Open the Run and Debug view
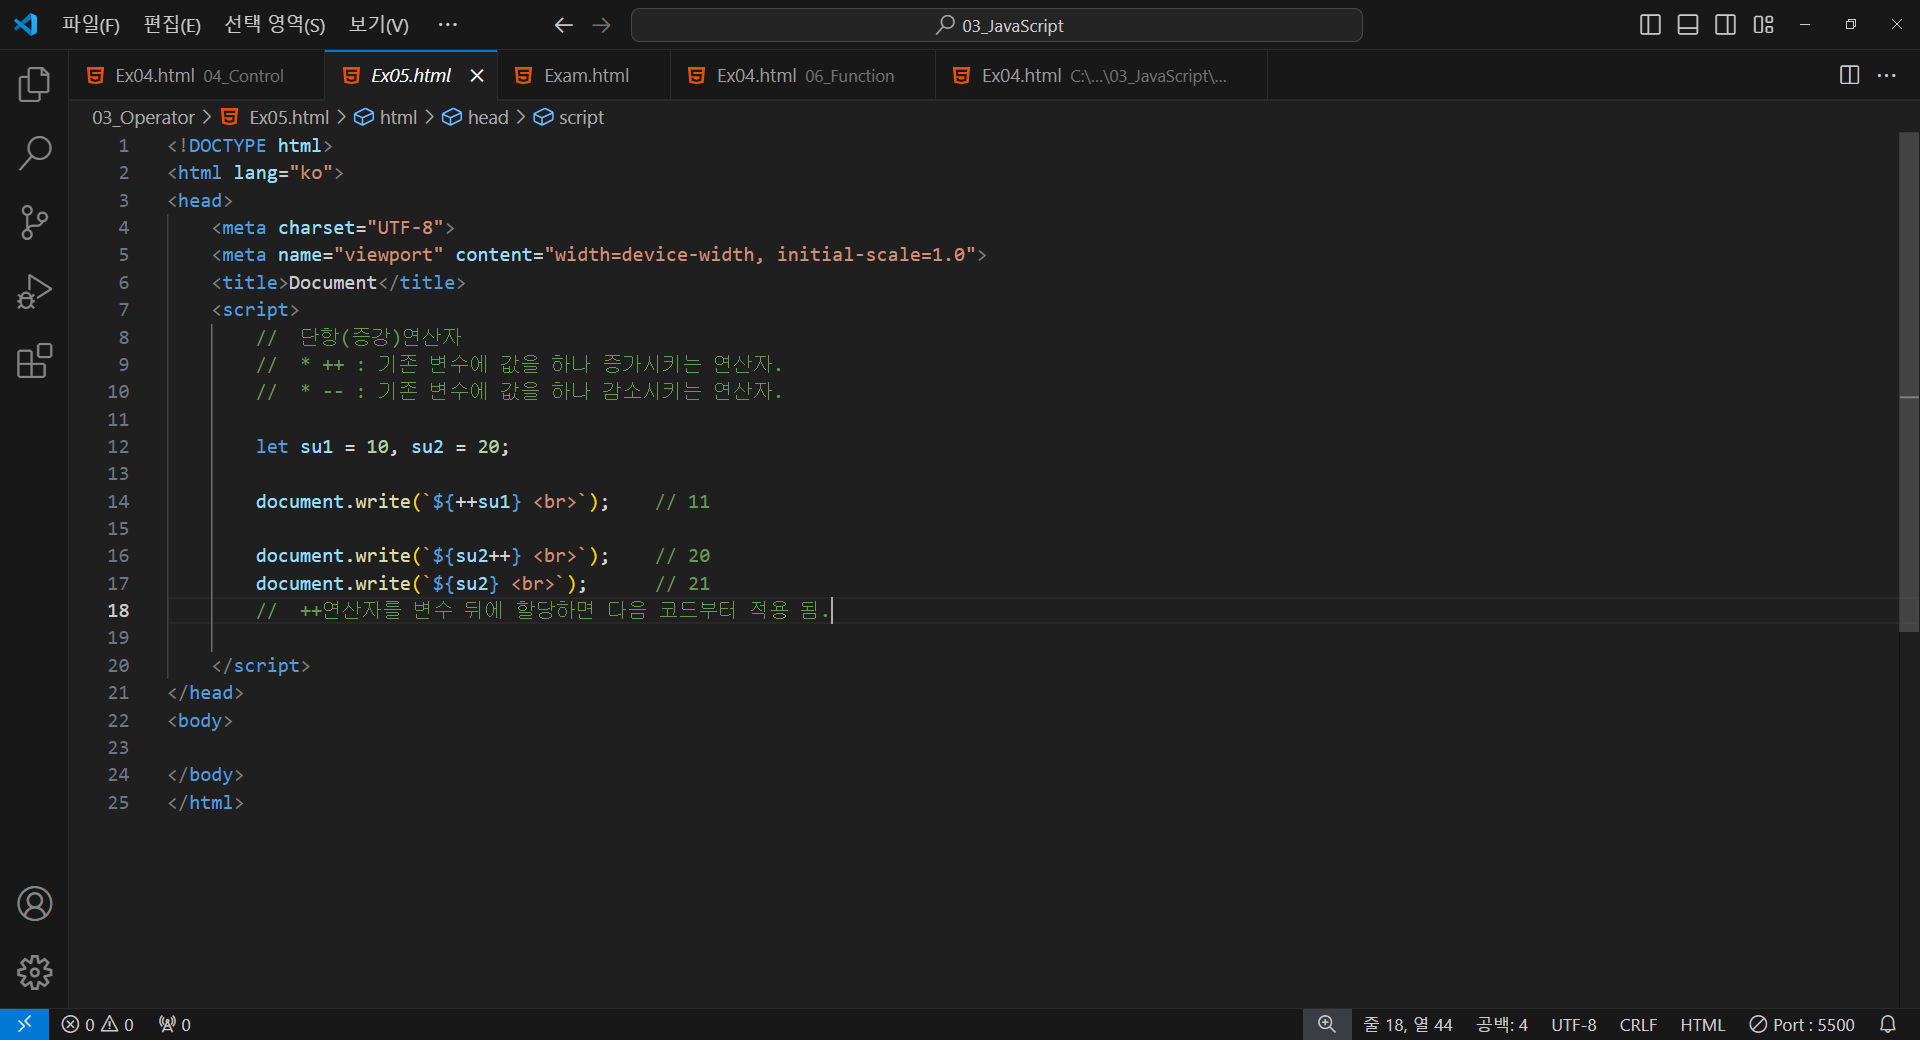This screenshot has width=1920, height=1040. coord(34,292)
